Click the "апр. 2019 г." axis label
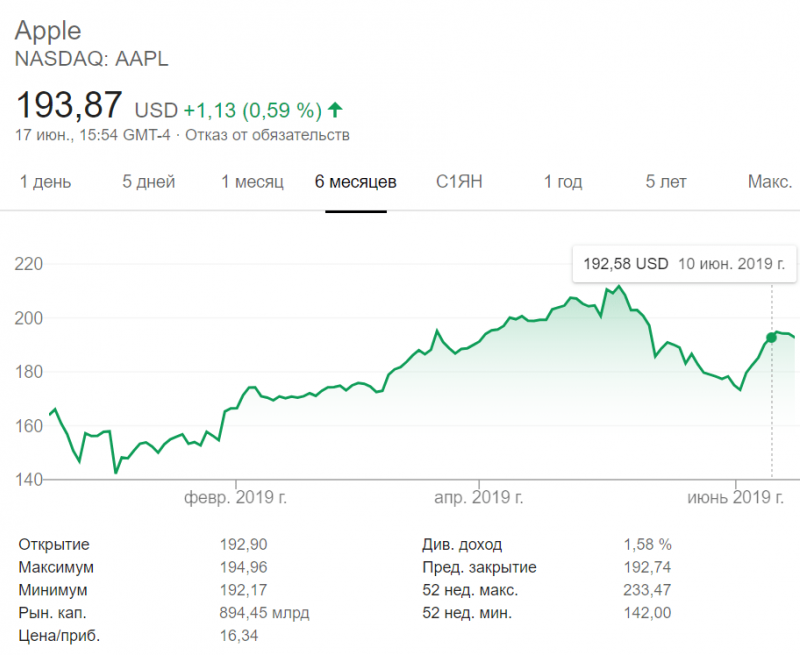Image resolution: width=800 pixels, height=655 pixels. [479, 497]
